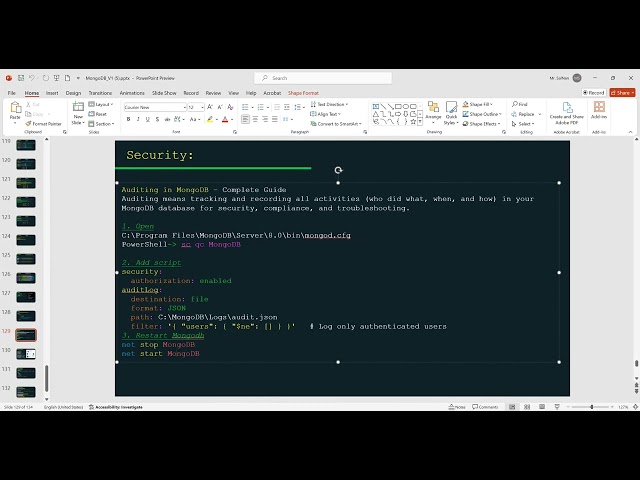The image size is (640, 480).
Task: Click the Paste icon
Action: coord(15,107)
